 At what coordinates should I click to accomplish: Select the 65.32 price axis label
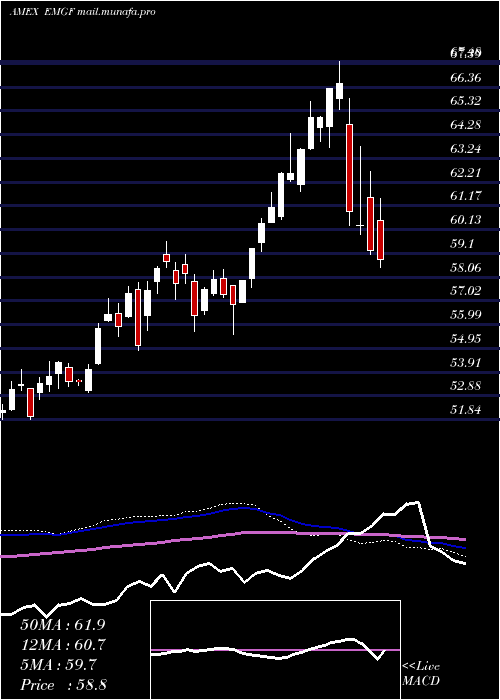coord(466,101)
